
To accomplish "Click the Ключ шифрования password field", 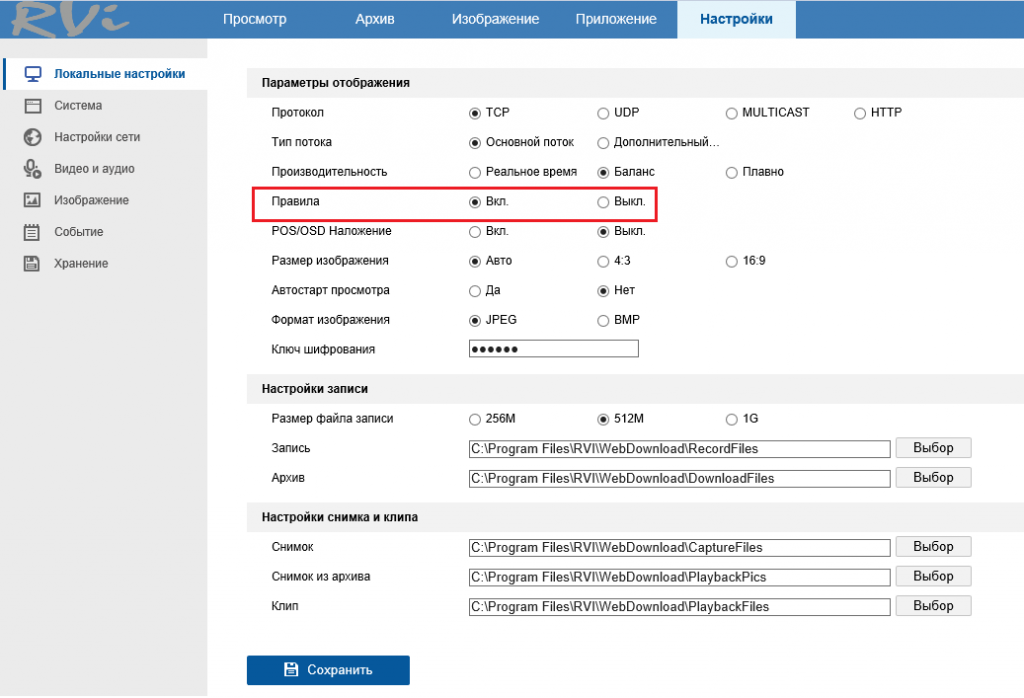I will (553, 349).
